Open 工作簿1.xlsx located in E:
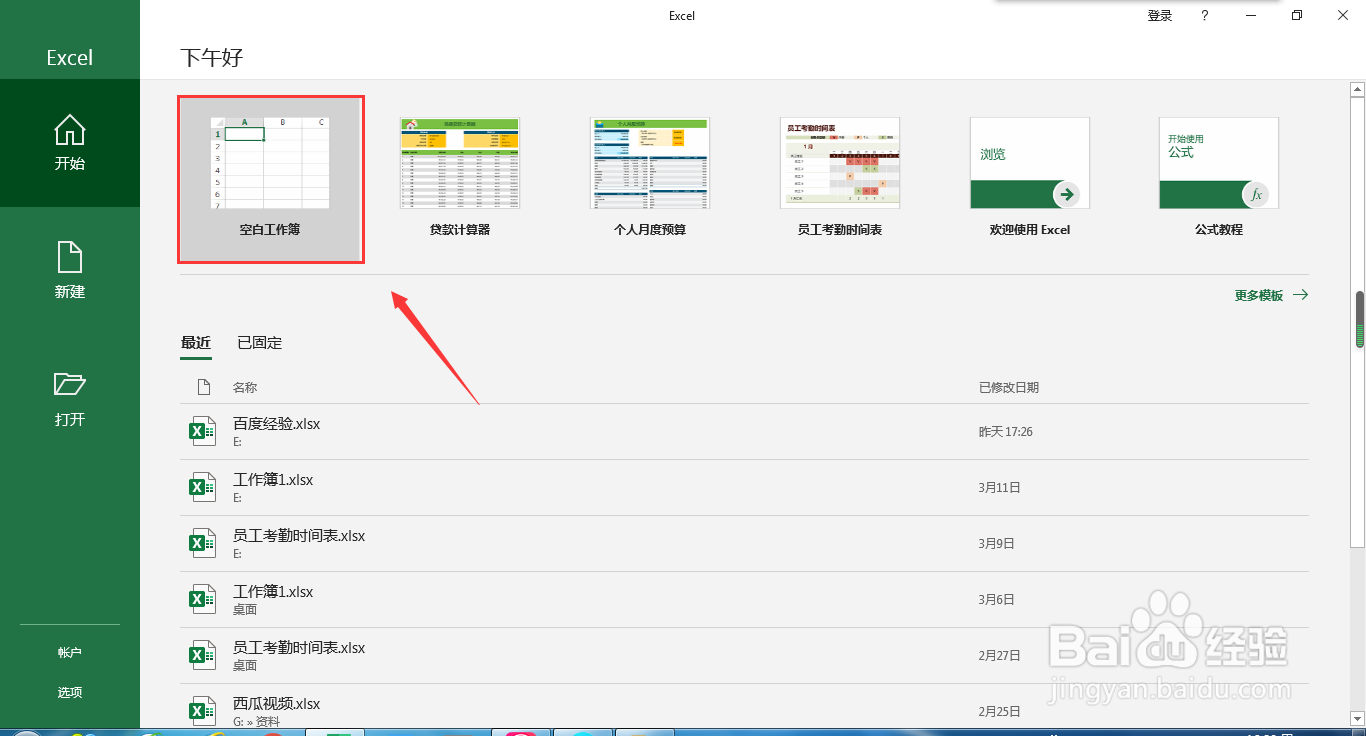The image size is (1366, 736). [x=744, y=488]
